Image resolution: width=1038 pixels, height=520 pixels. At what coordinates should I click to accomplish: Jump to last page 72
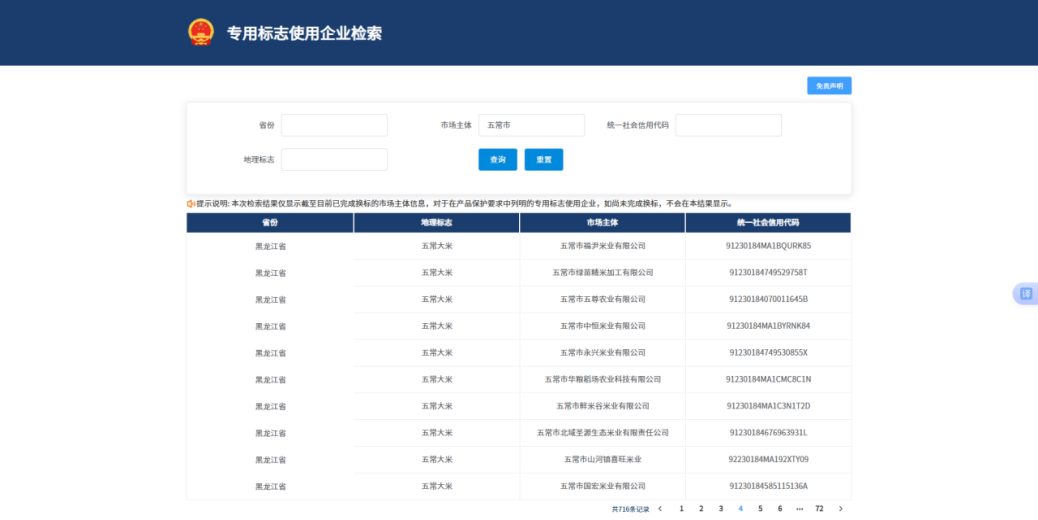pos(819,509)
